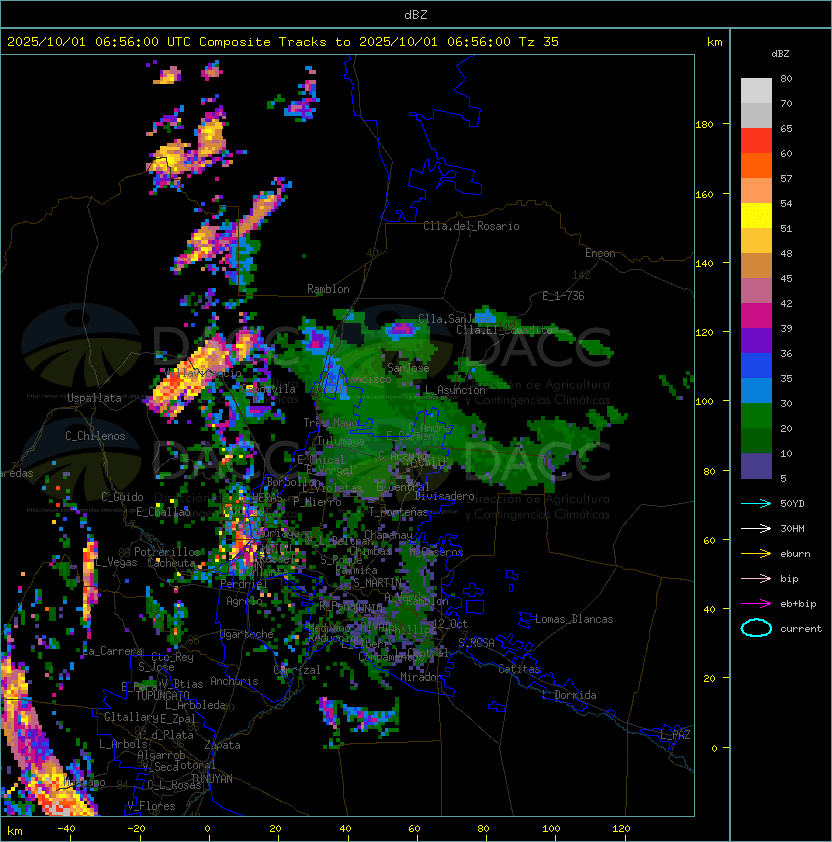Click the 'S_MARTIN' map label

point(377,582)
